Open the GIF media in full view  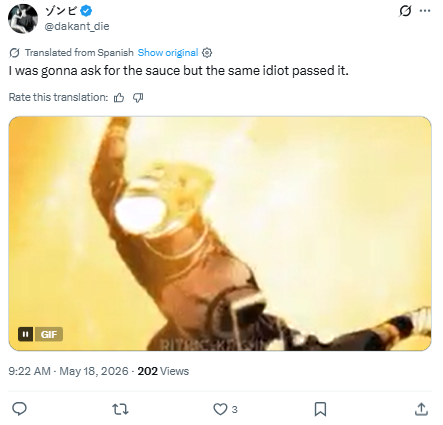point(220,234)
